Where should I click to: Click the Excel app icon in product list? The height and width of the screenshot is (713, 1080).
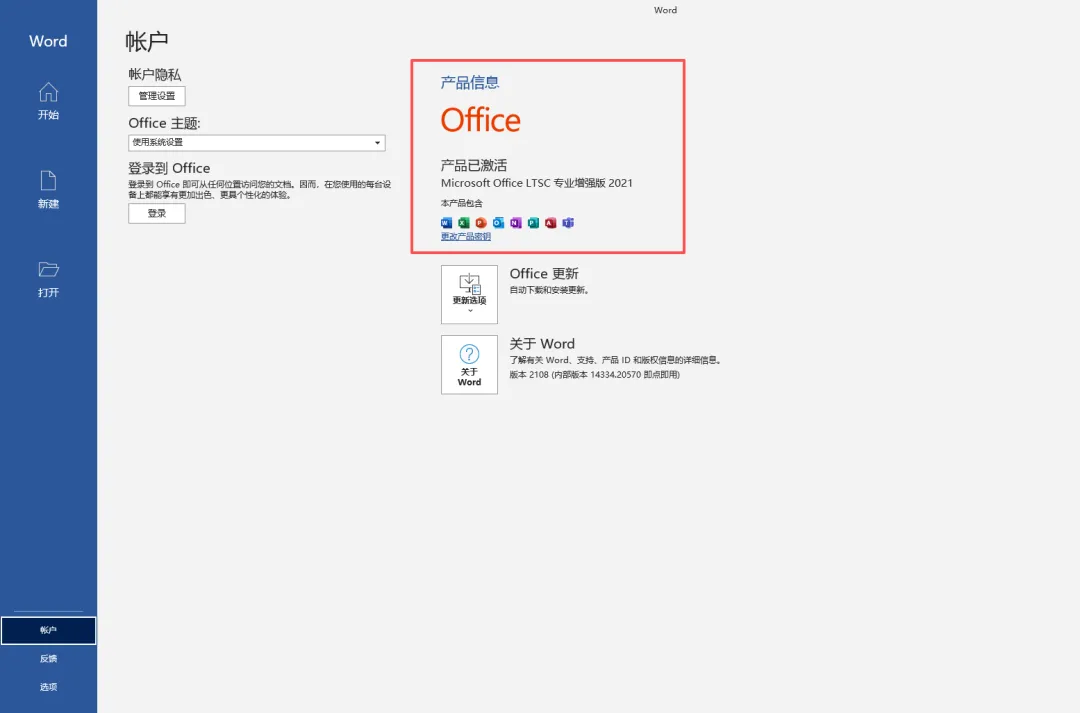[464, 223]
